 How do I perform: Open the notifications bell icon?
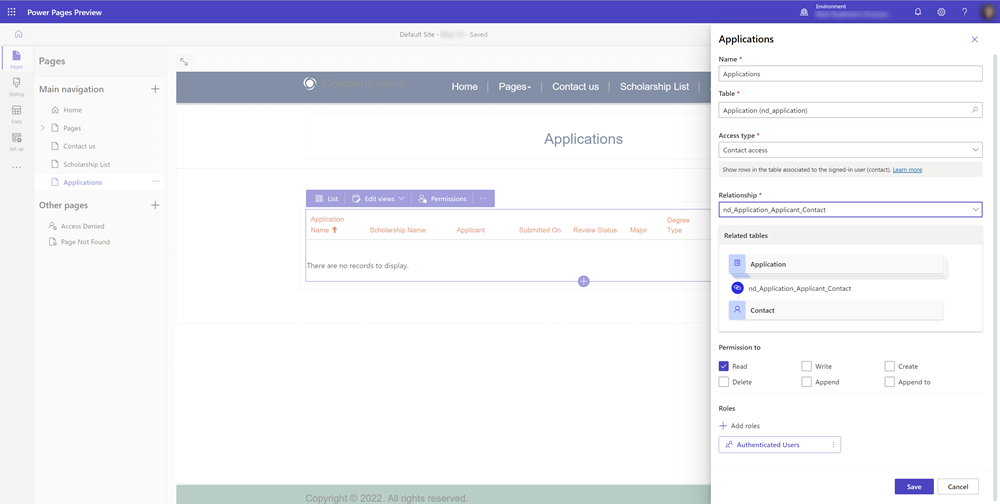pos(918,11)
